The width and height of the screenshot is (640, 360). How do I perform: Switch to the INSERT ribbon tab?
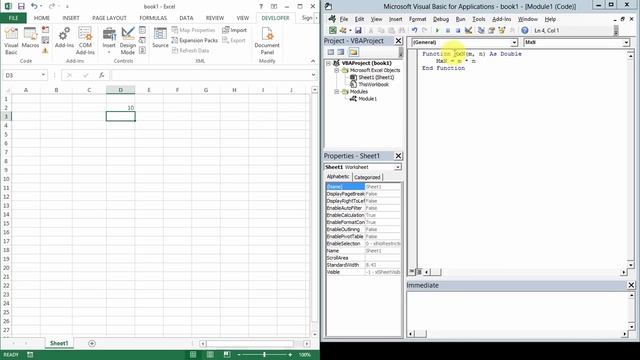(71, 18)
